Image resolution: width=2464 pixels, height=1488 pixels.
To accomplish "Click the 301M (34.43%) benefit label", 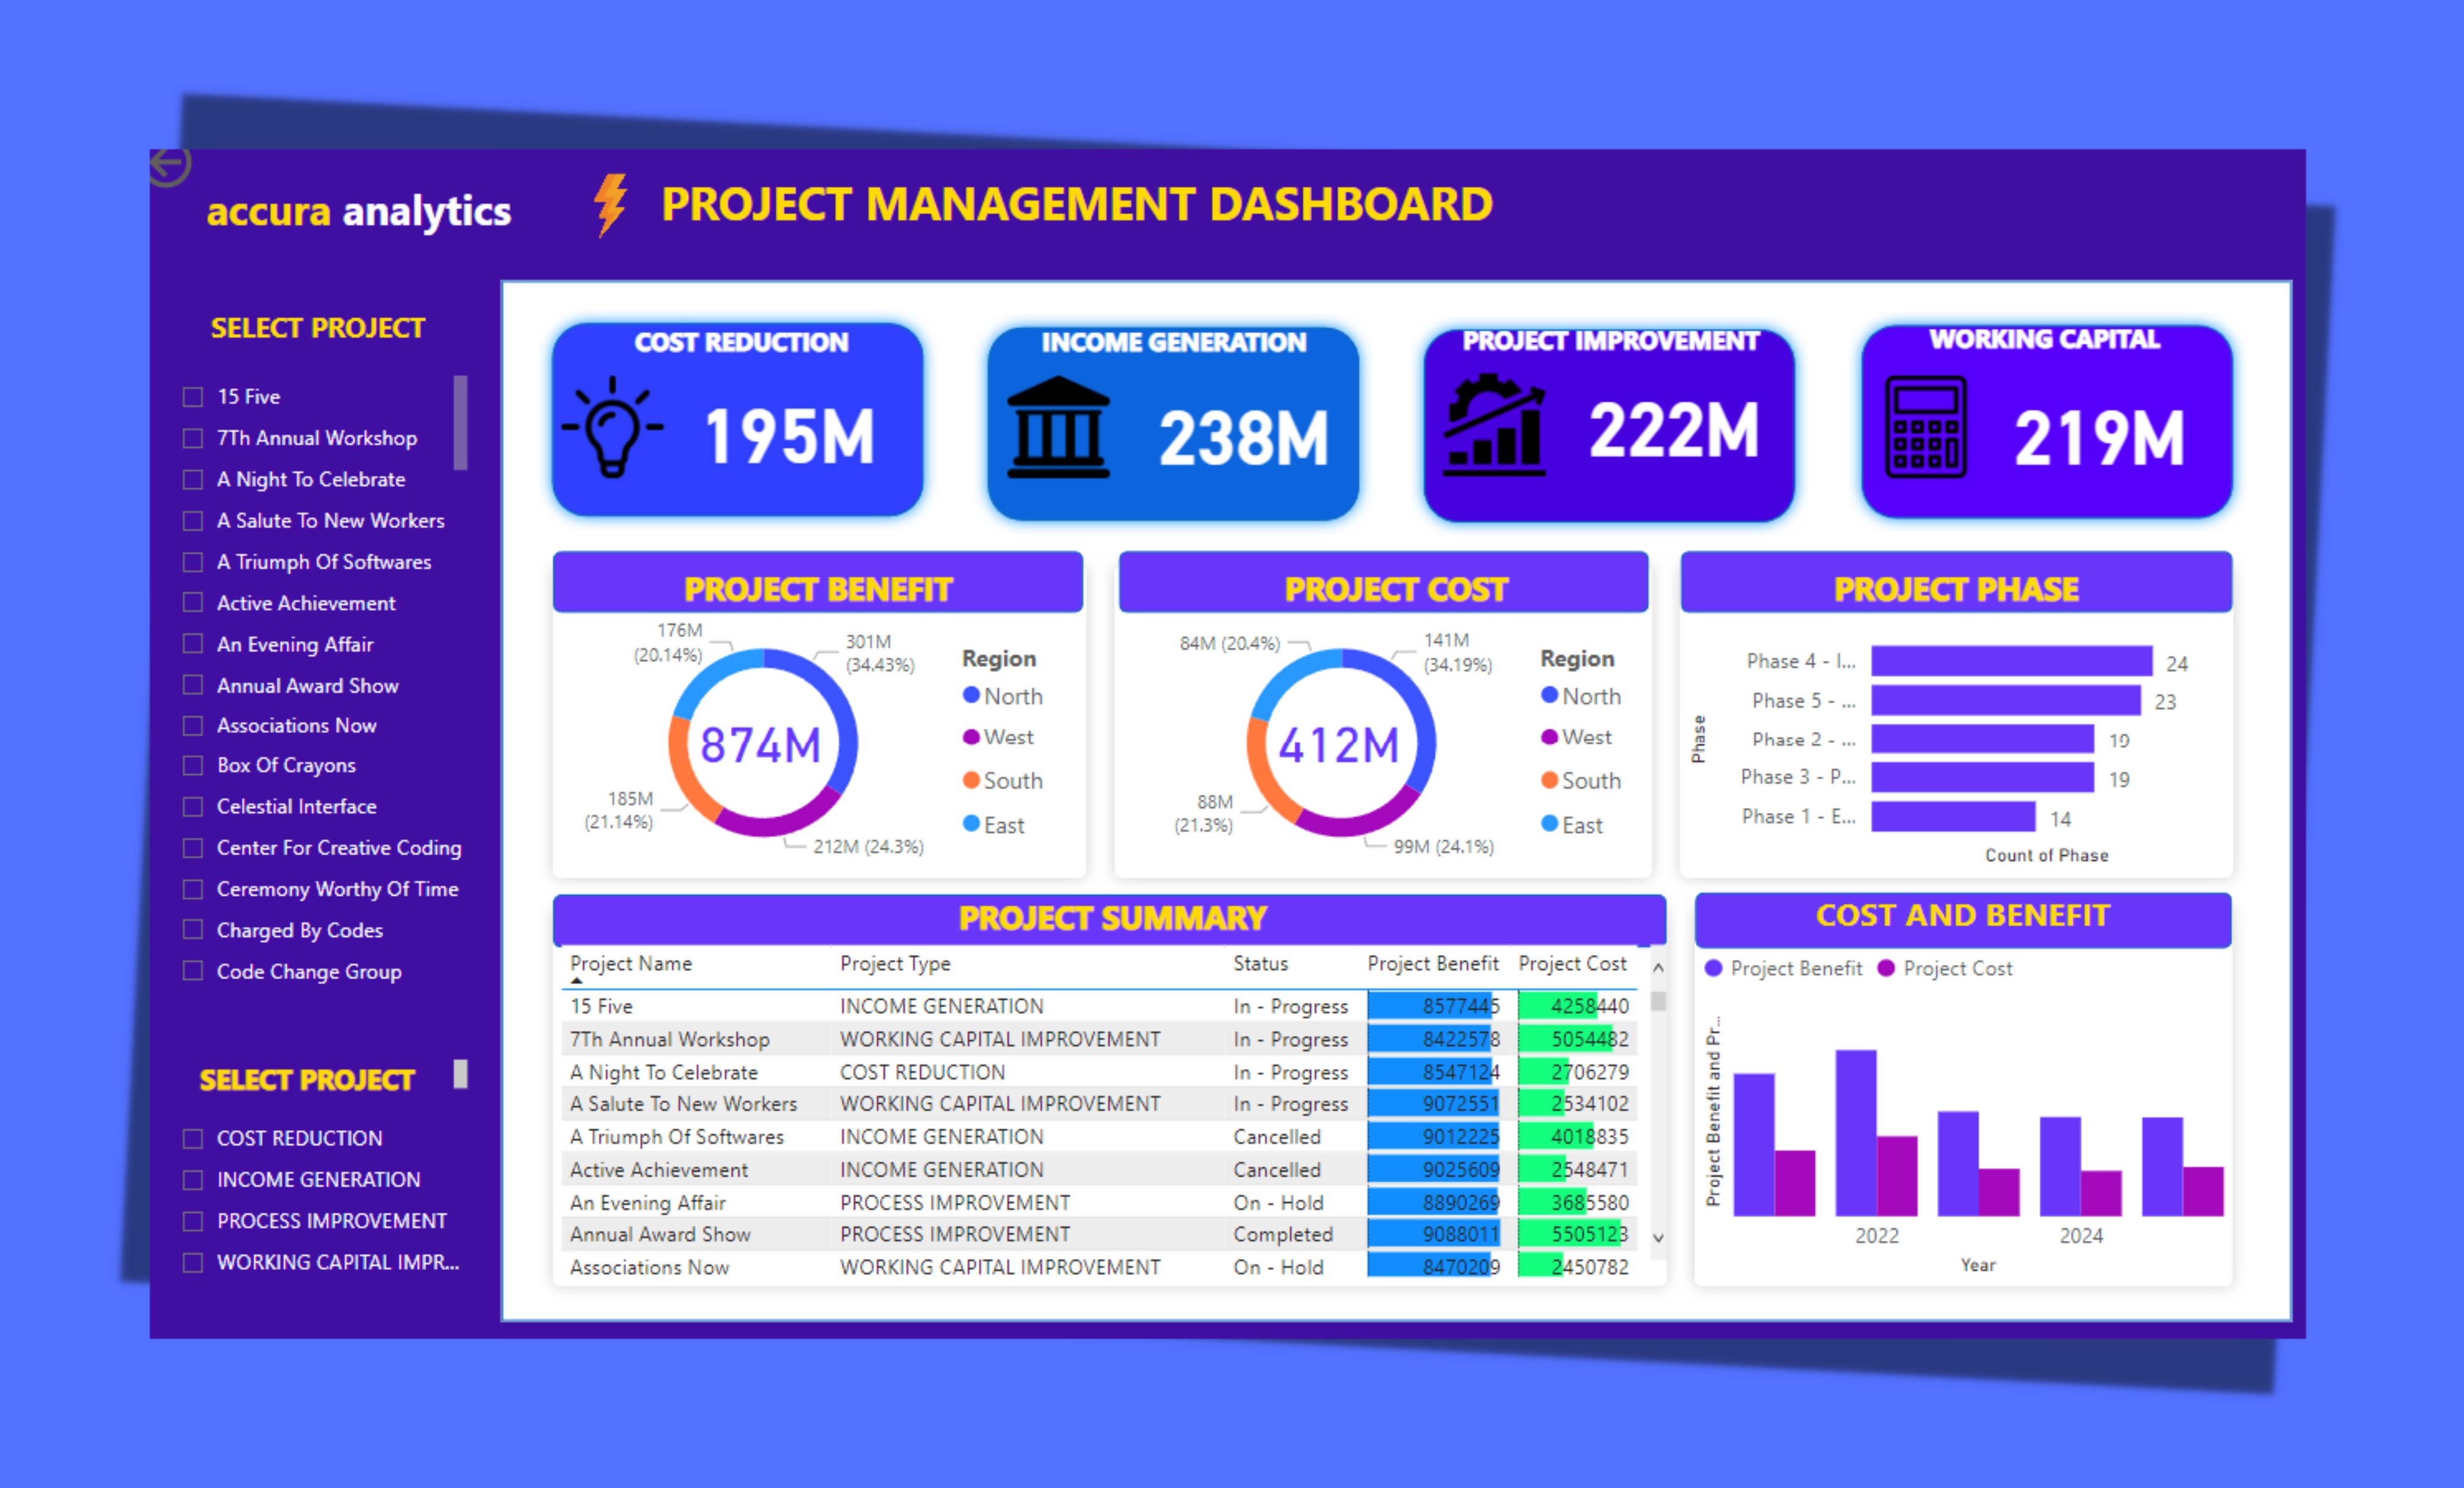I will coord(880,653).
